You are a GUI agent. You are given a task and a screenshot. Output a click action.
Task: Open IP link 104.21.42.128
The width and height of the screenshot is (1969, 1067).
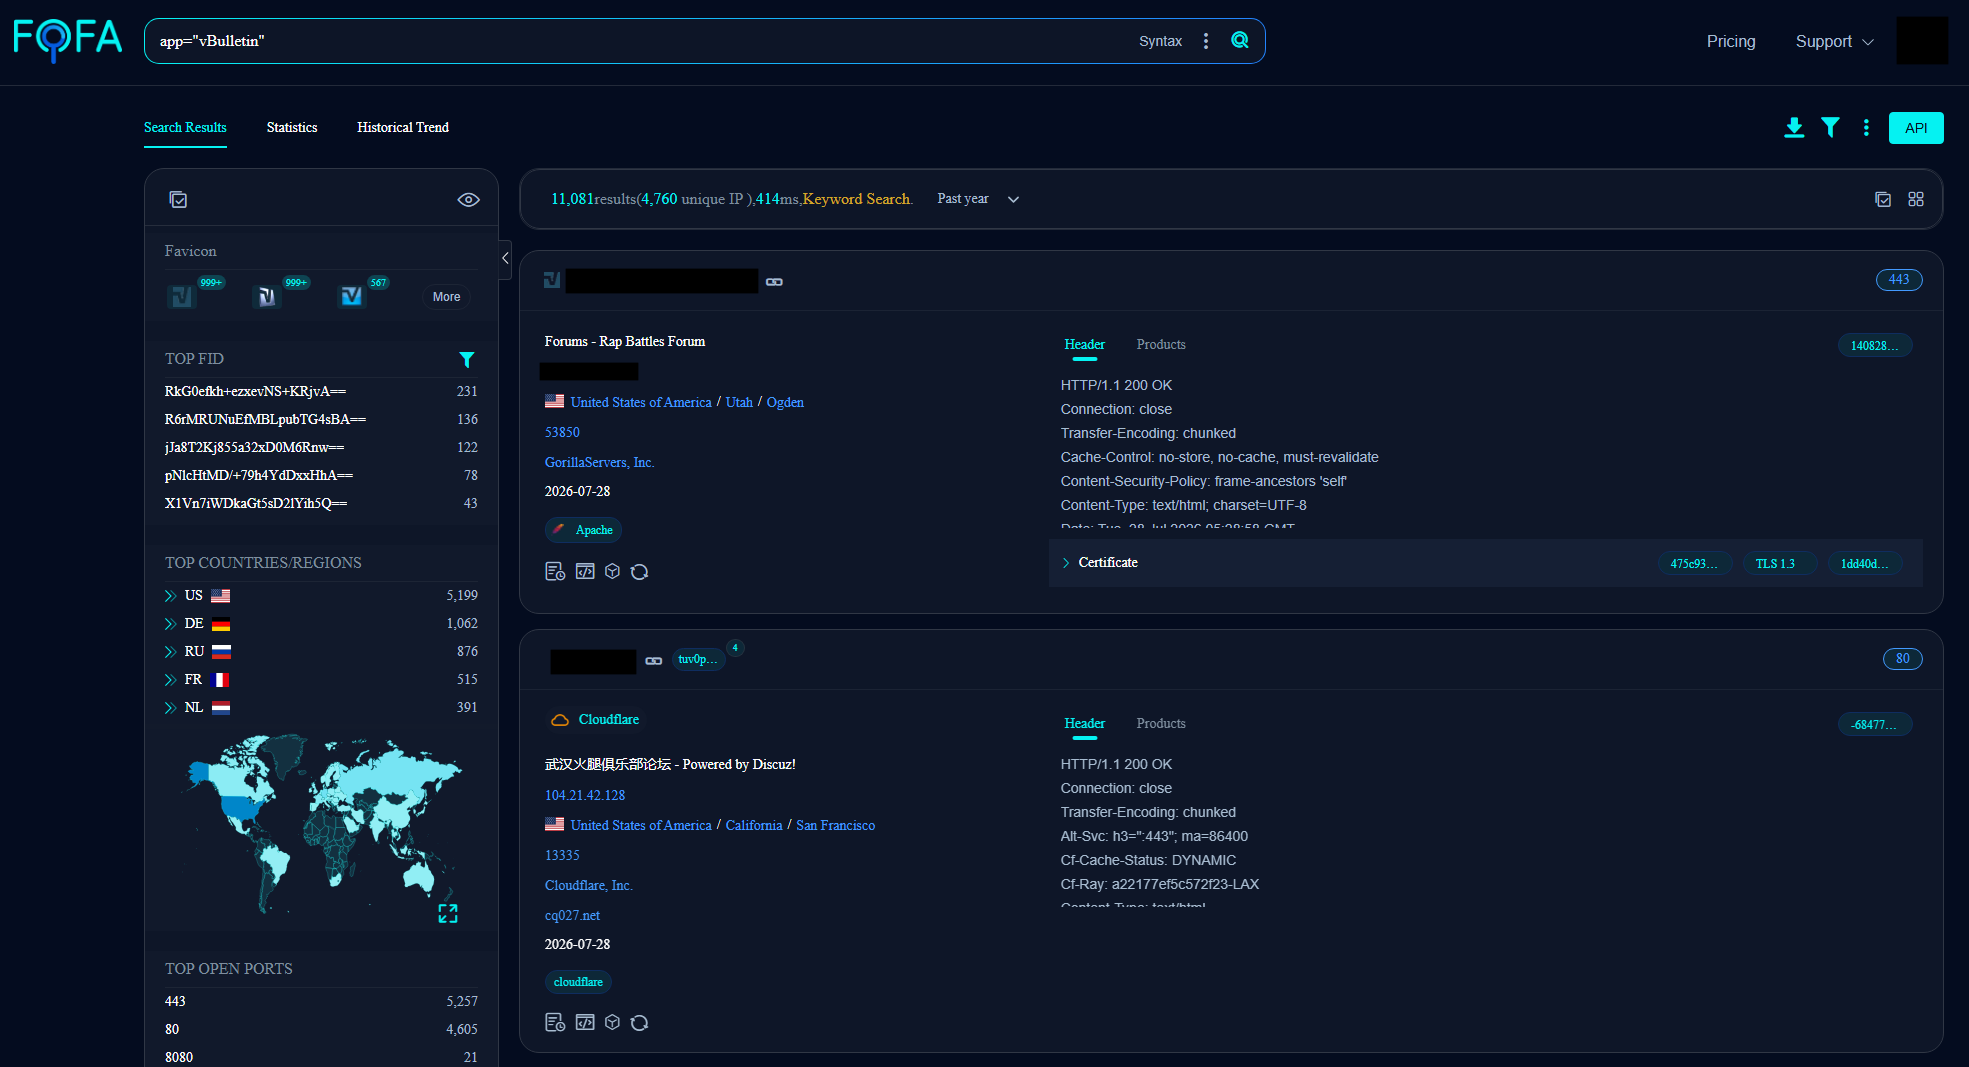[585, 796]
